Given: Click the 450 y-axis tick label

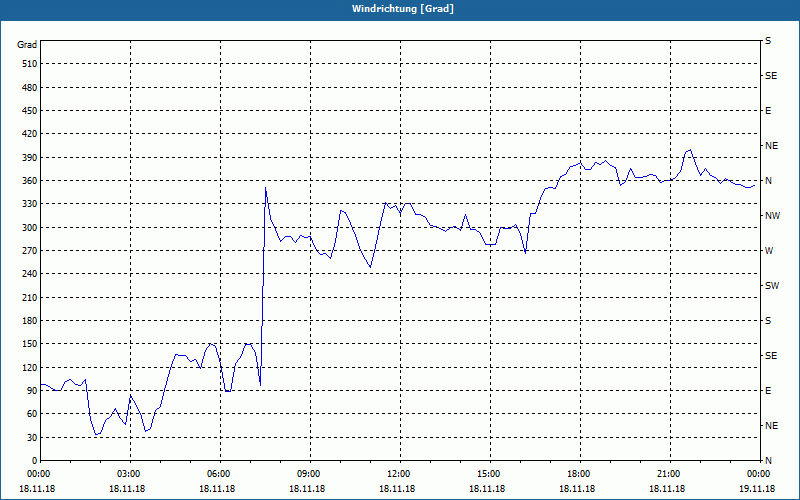Looking at the screenshot, I should [x=30, y=111].
